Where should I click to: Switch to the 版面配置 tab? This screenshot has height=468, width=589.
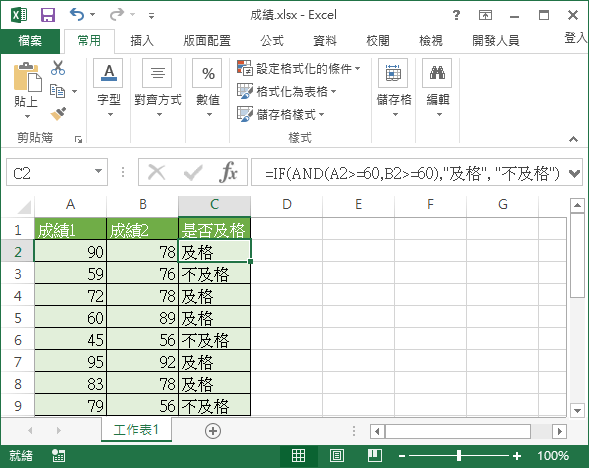pyautogui.click(x=207, y=41)
